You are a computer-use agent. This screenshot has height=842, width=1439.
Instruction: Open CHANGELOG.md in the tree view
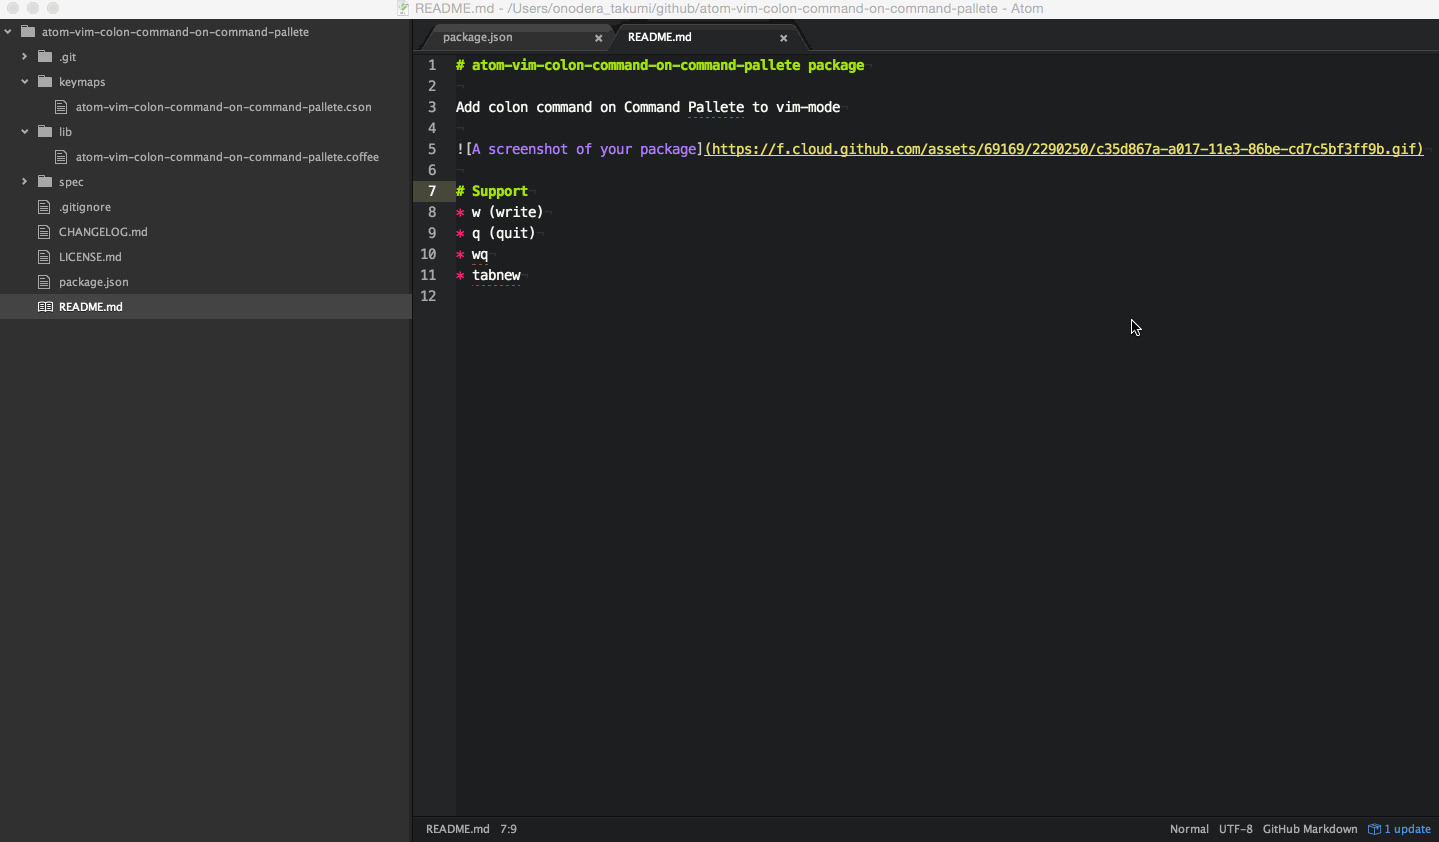pyautogui.click(x=103, y=232)
